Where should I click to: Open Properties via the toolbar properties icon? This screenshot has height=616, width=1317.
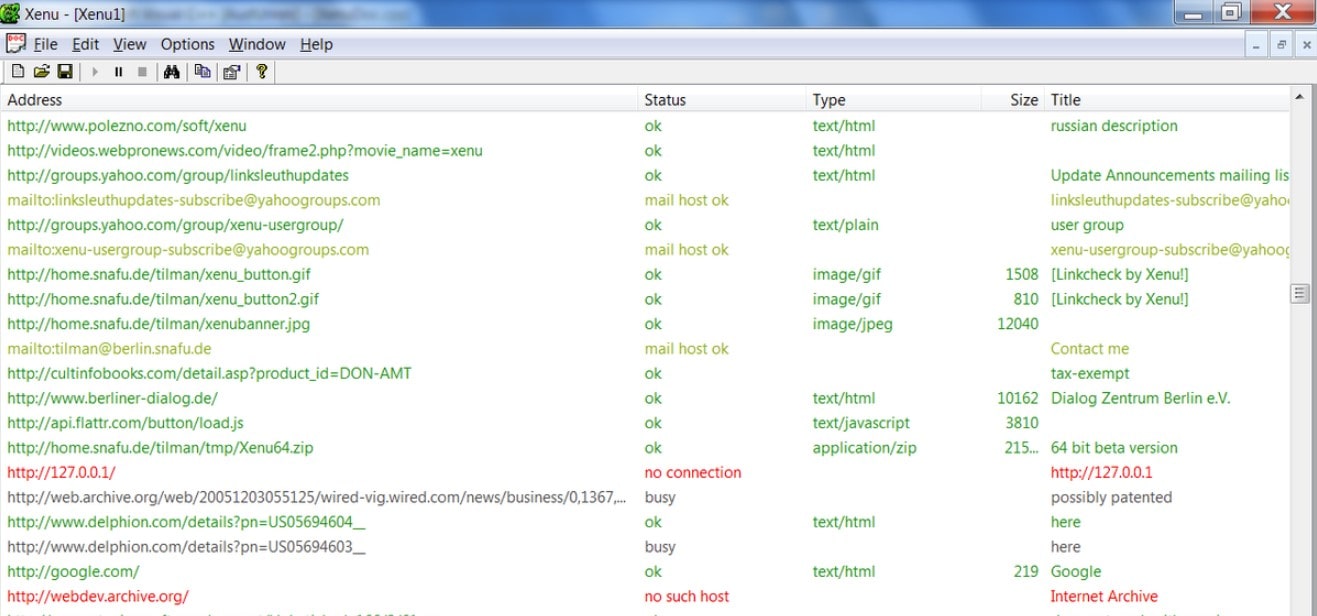tap(231, 72)
